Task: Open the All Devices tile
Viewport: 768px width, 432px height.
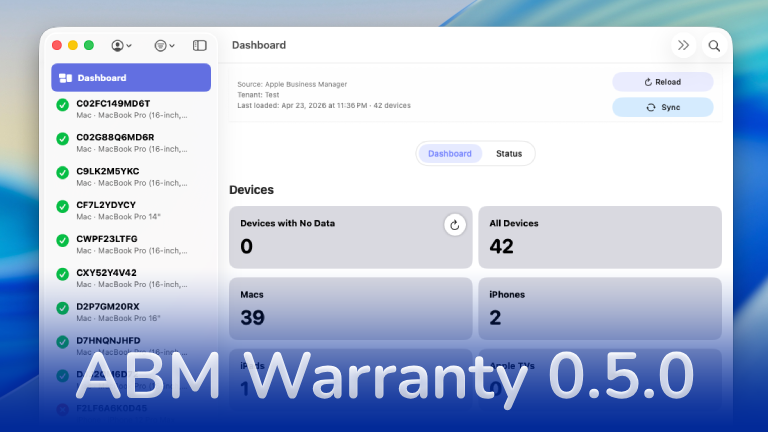Action: click(600, 237)
